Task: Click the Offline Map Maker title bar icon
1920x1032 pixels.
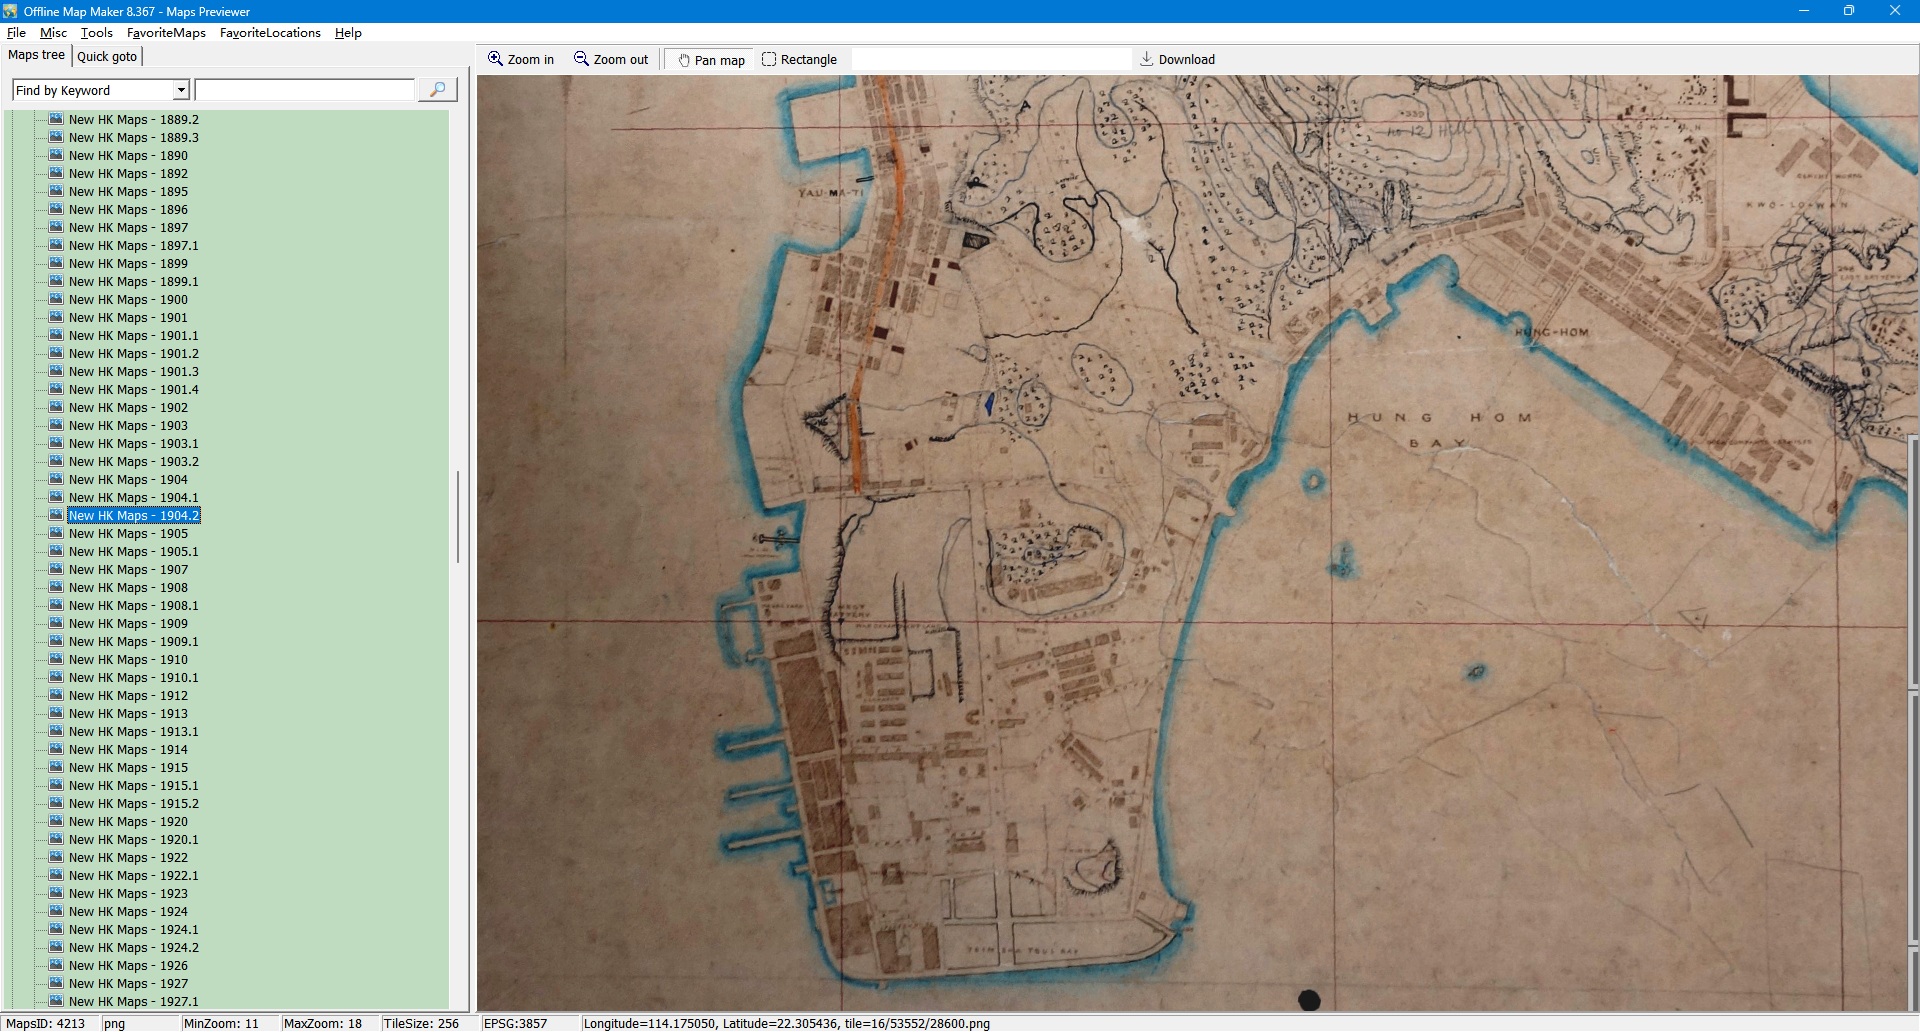Action: (10, 11)
